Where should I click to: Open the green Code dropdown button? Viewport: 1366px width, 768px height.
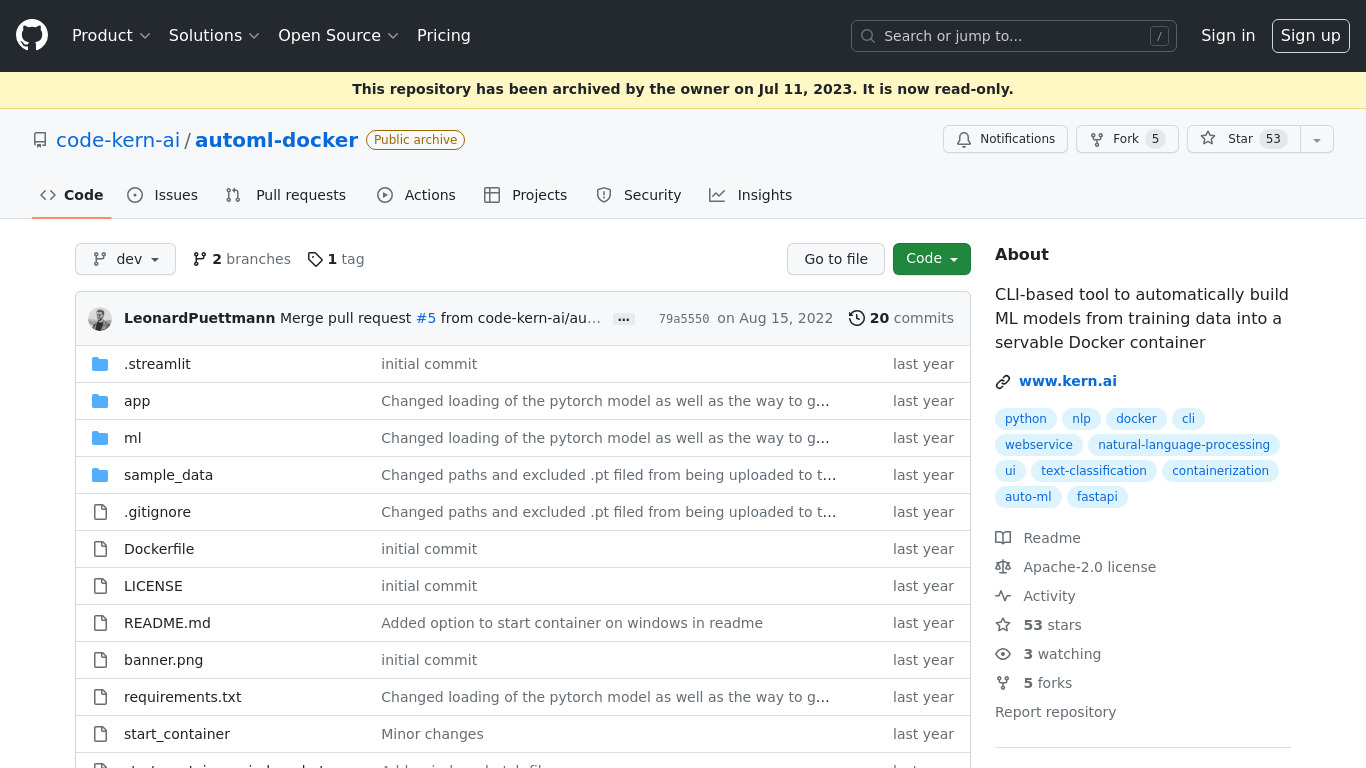[x=931, y=259]
